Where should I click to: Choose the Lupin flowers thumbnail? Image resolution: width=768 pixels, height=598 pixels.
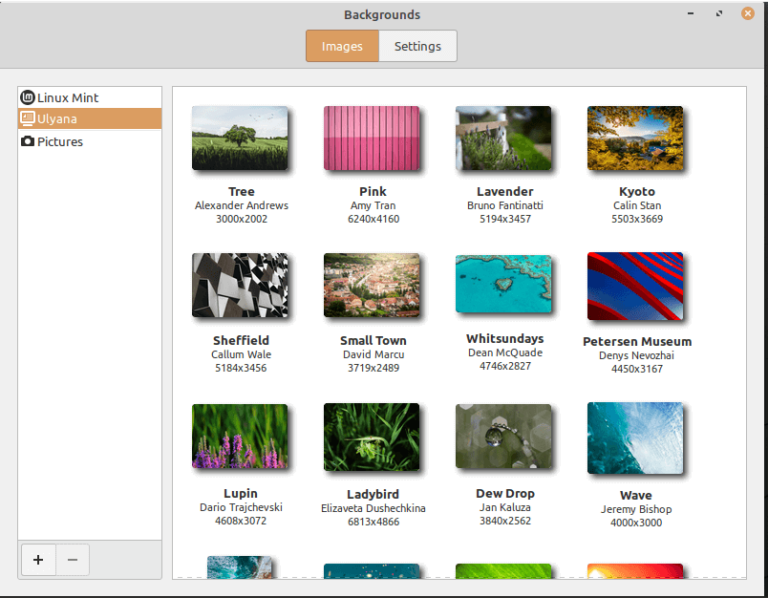(240, 436)
